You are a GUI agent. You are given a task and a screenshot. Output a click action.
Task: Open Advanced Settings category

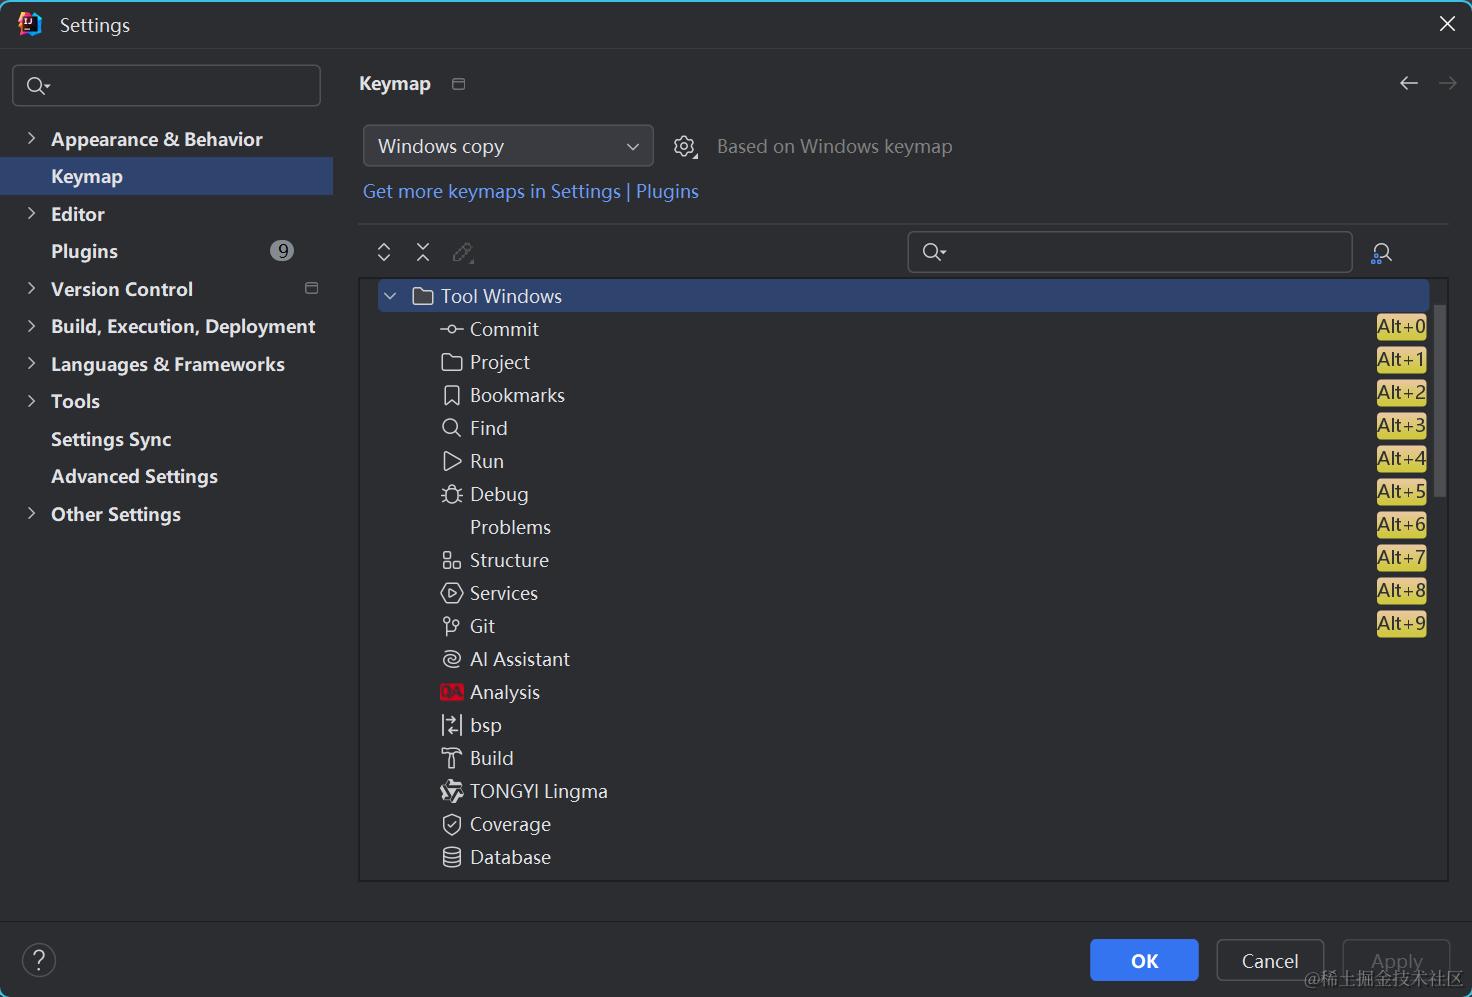(134, 477)
